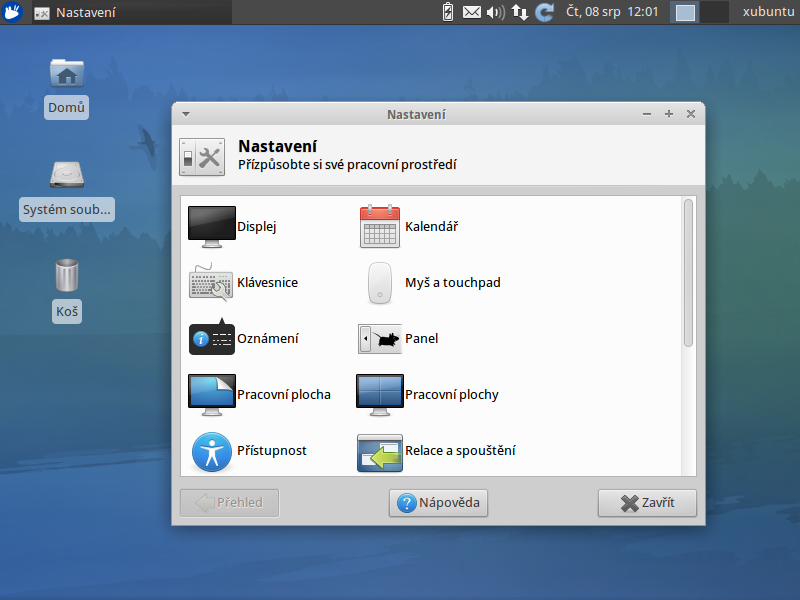Open the Domů desktop folder
This screenshot has width=800, height=600.
(x=66, y=74)
